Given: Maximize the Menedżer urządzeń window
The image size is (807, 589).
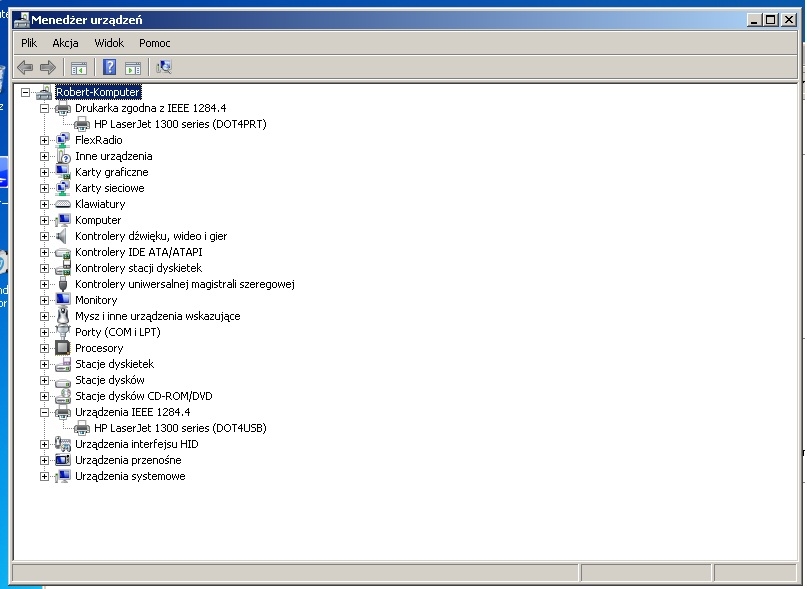Looking at the screenshot, I should tap(770, 20).
